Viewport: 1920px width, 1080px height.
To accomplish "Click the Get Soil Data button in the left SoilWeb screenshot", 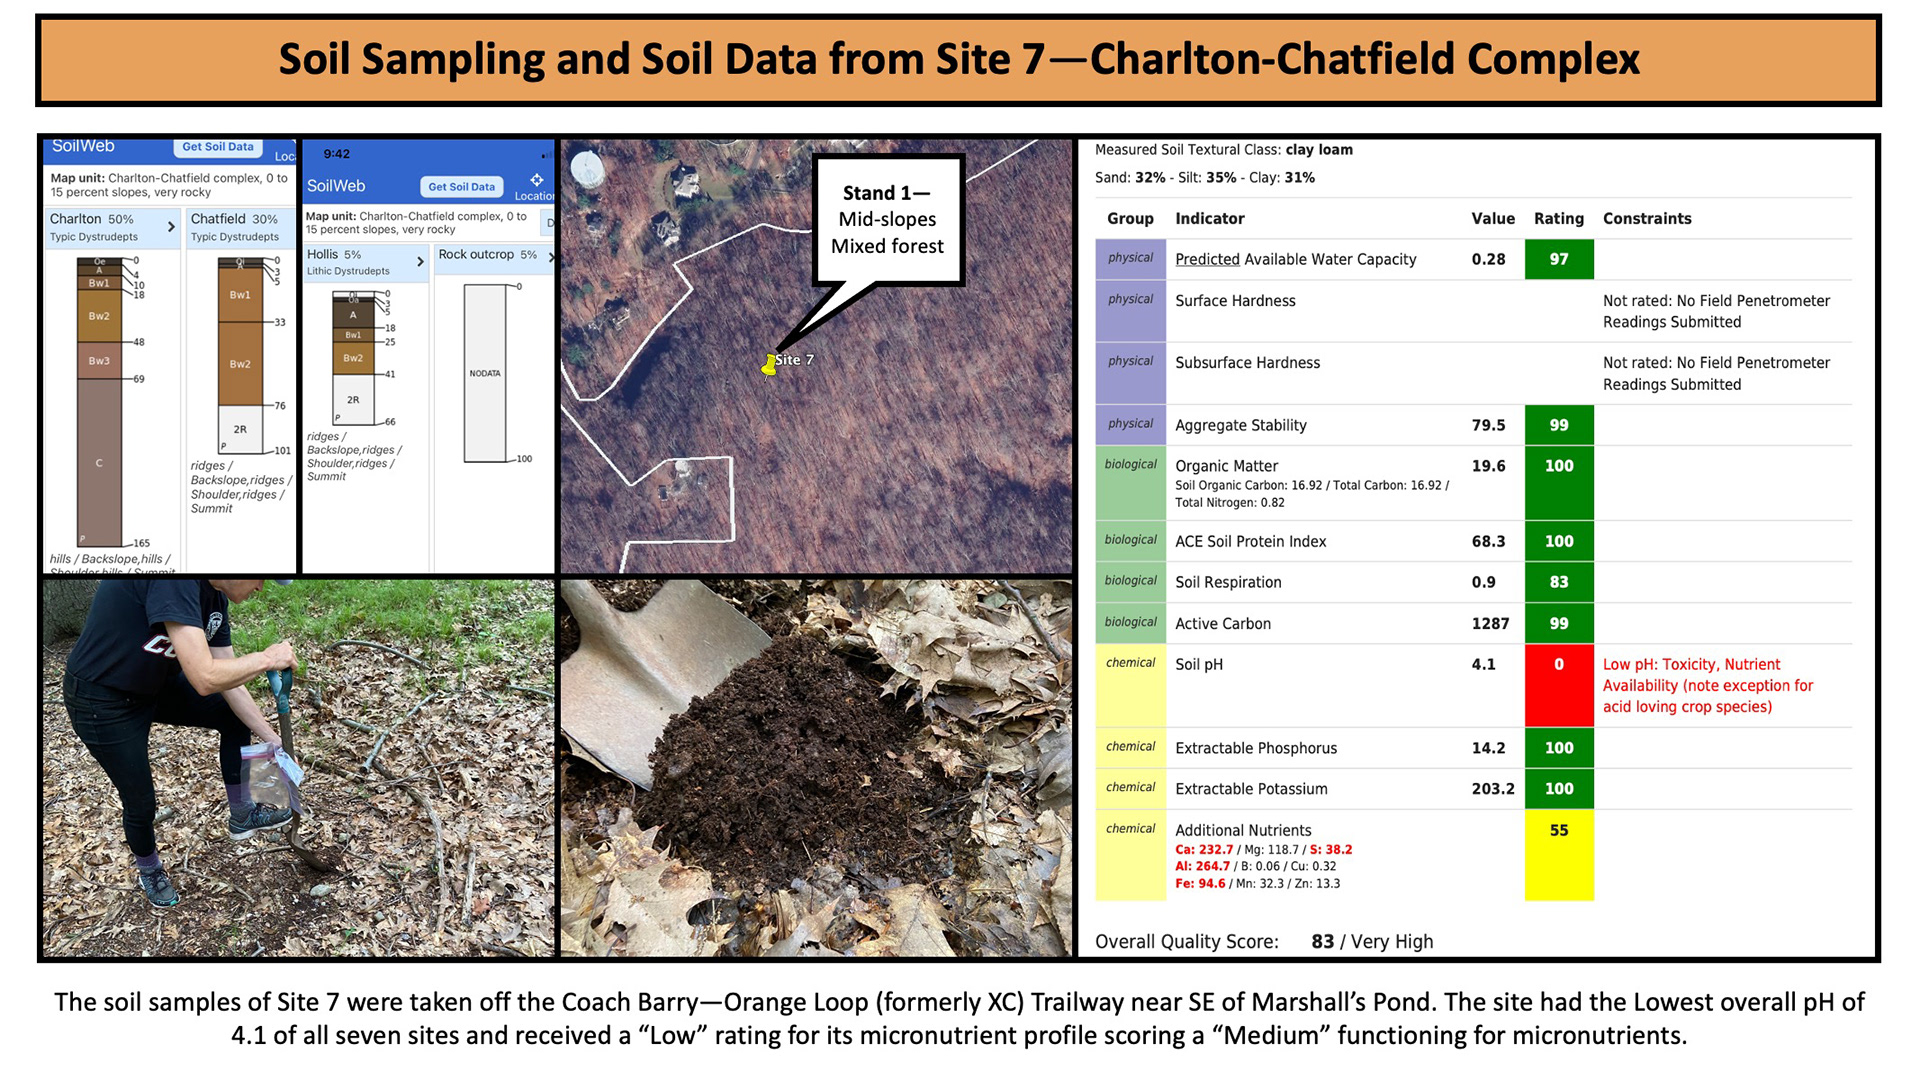I will pos(218,147).
